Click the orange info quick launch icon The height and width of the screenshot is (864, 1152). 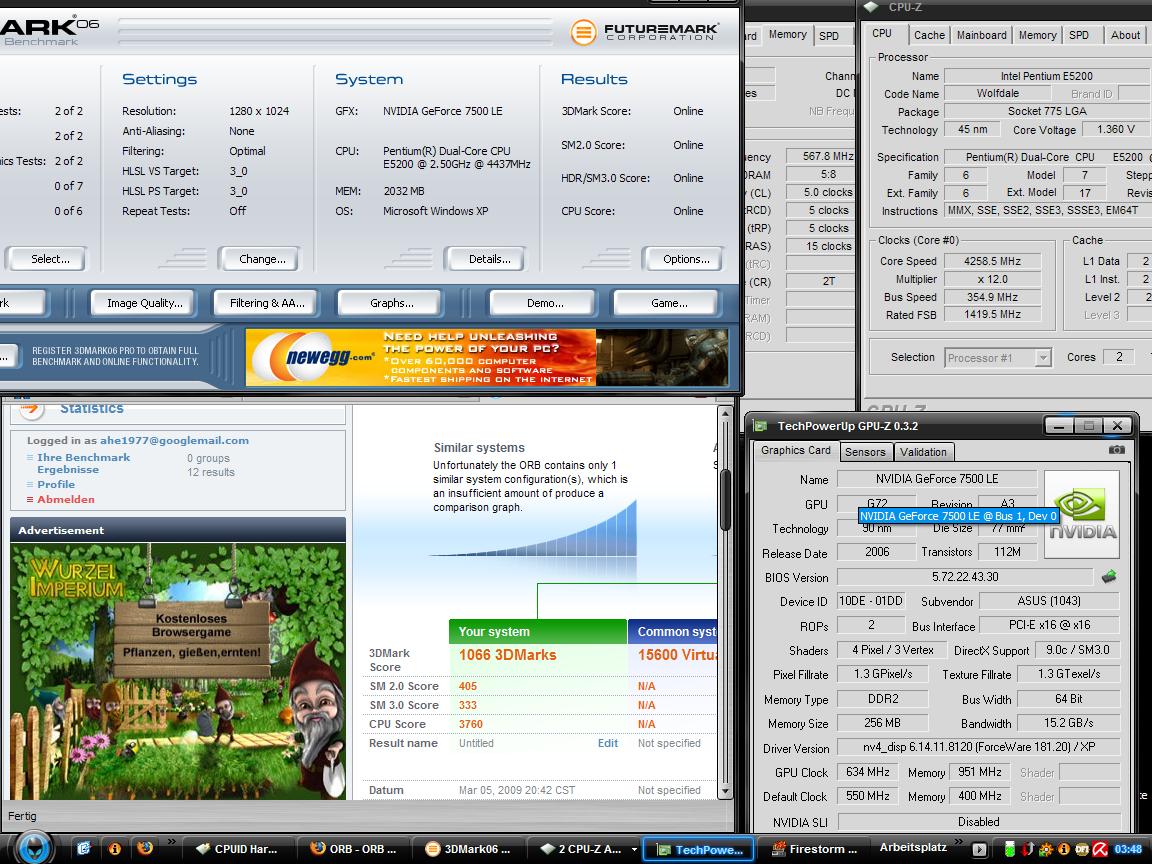115,849
